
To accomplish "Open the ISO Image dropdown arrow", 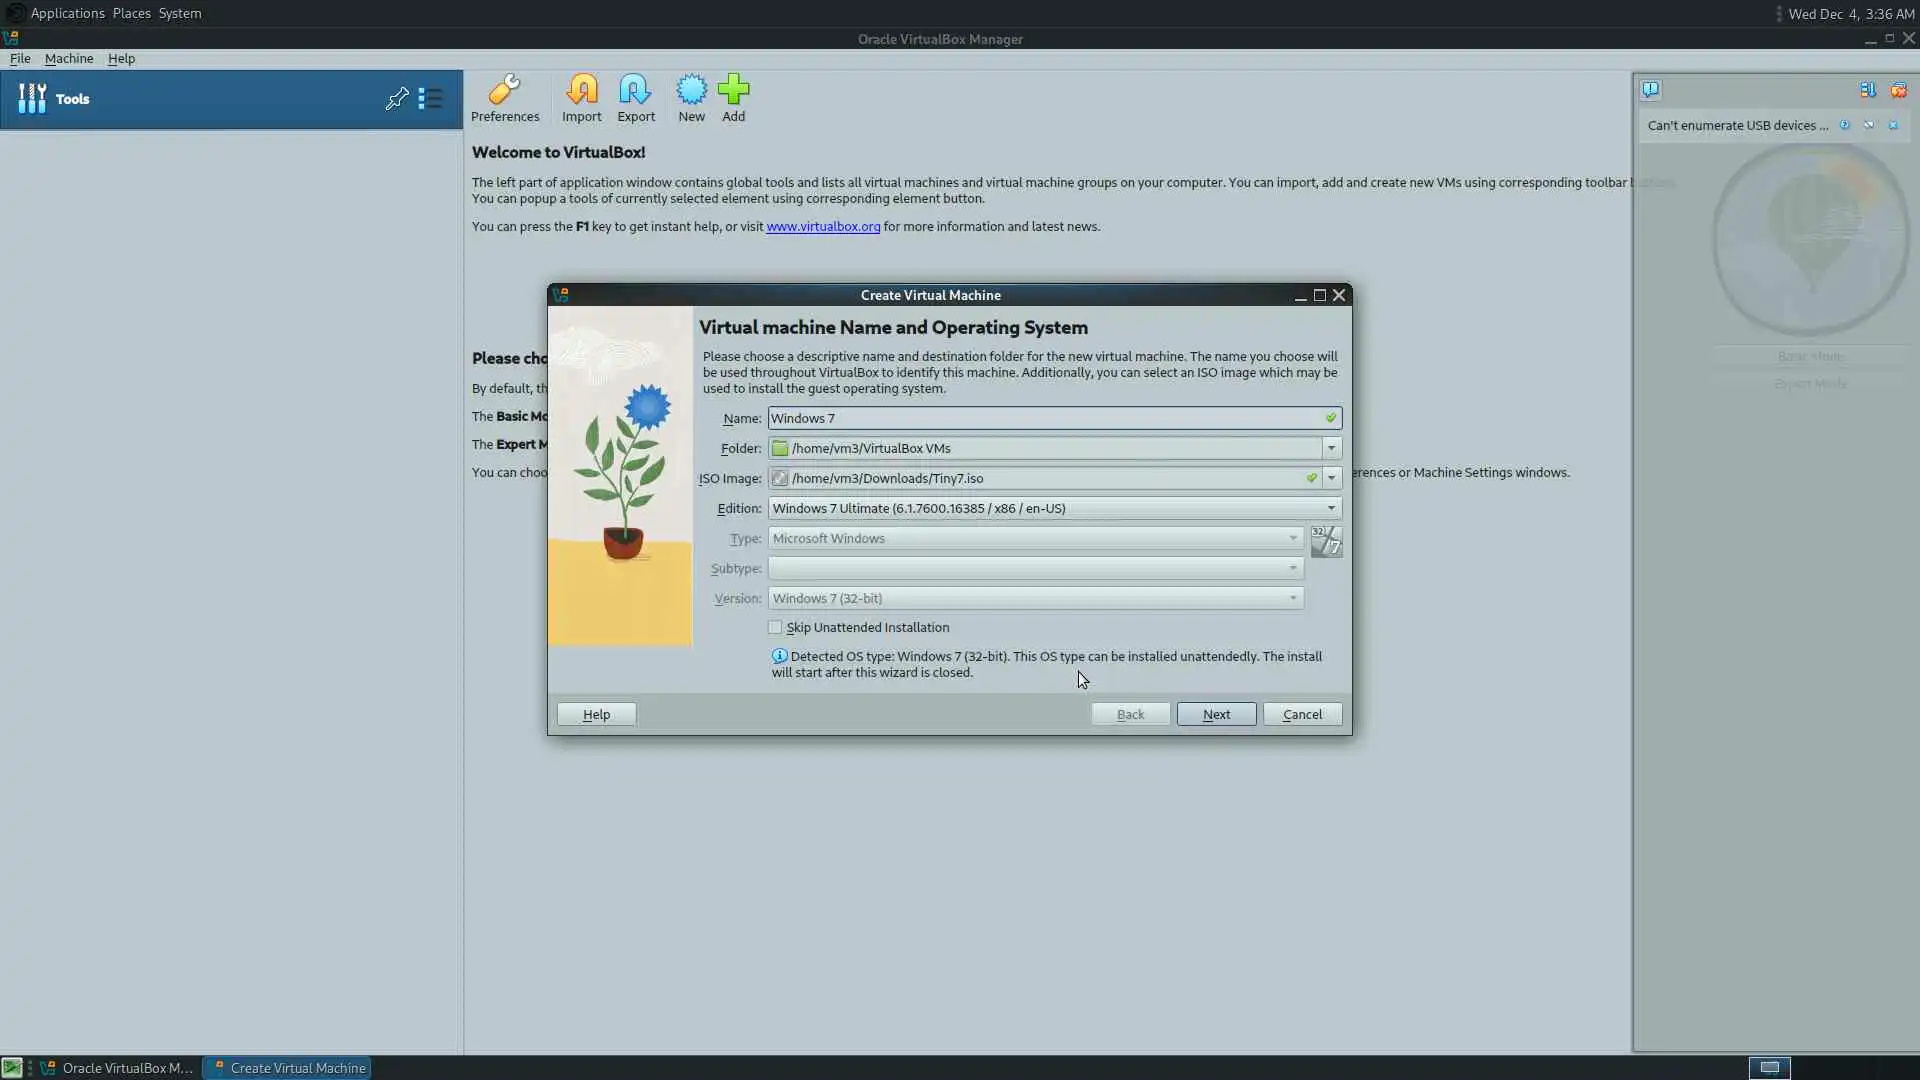I will click(x=1331, y=478).
